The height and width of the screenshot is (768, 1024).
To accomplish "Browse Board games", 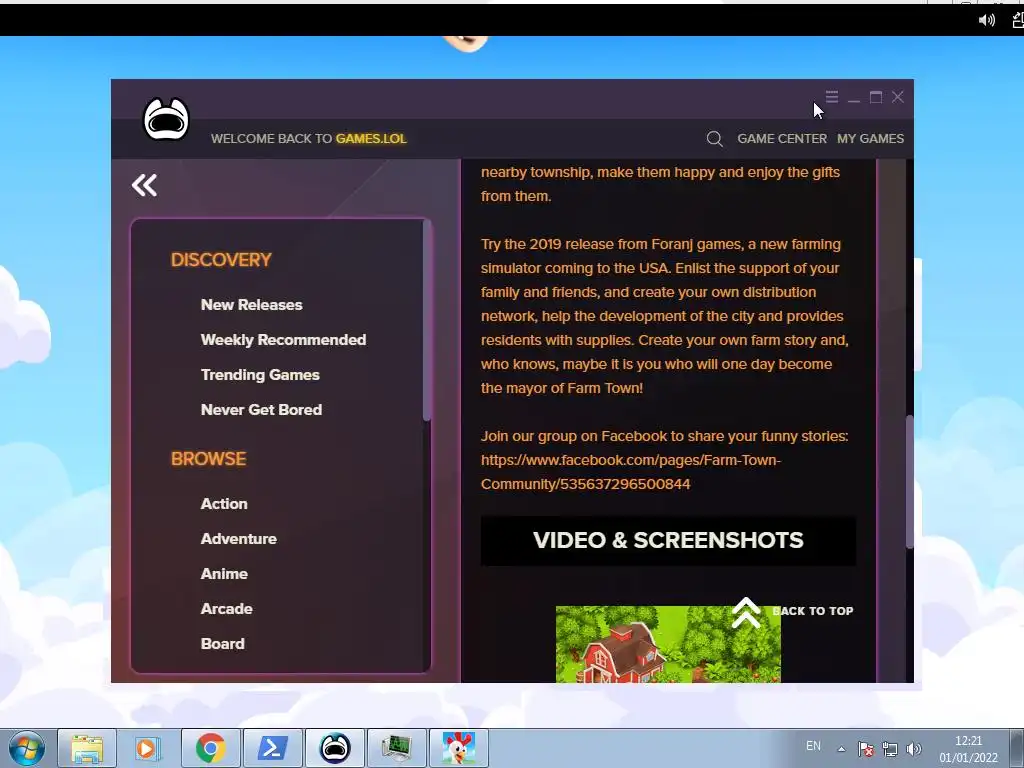I will point(223,643).
